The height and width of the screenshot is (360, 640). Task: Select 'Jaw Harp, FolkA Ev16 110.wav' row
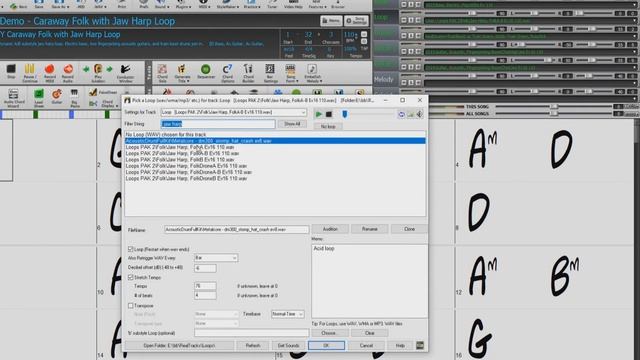click(275, 147)
